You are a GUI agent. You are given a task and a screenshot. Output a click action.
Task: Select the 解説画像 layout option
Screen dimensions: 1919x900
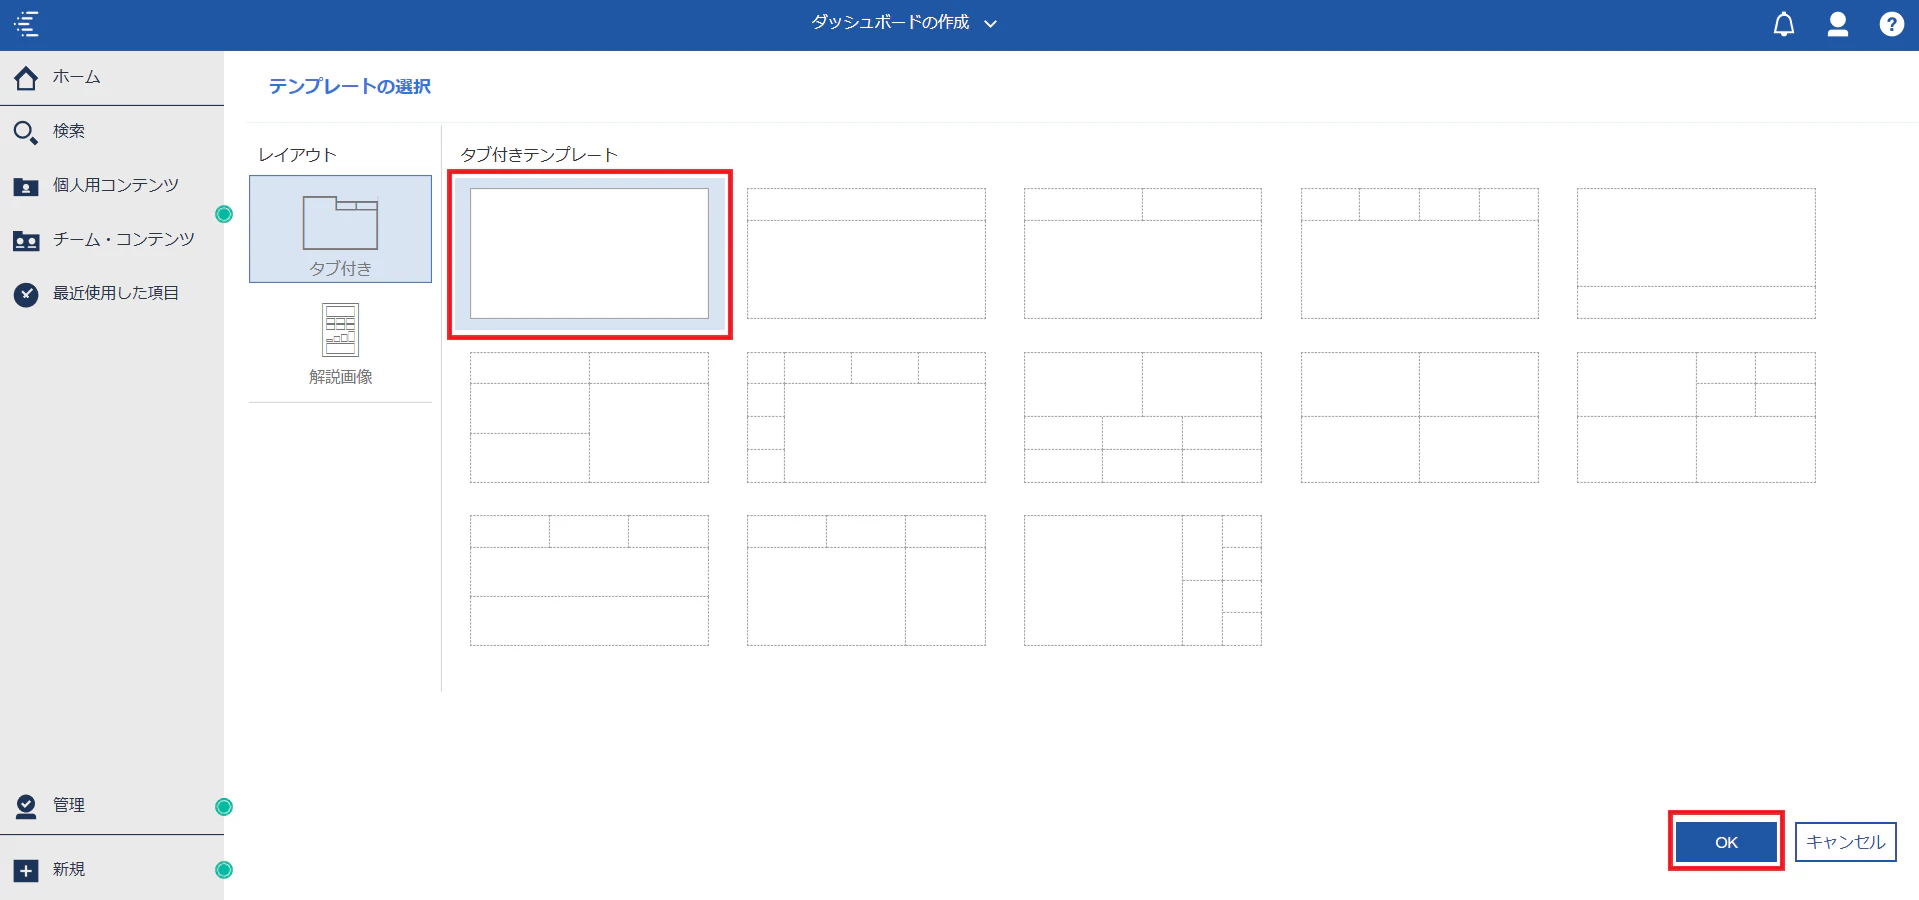coord(340,343)
